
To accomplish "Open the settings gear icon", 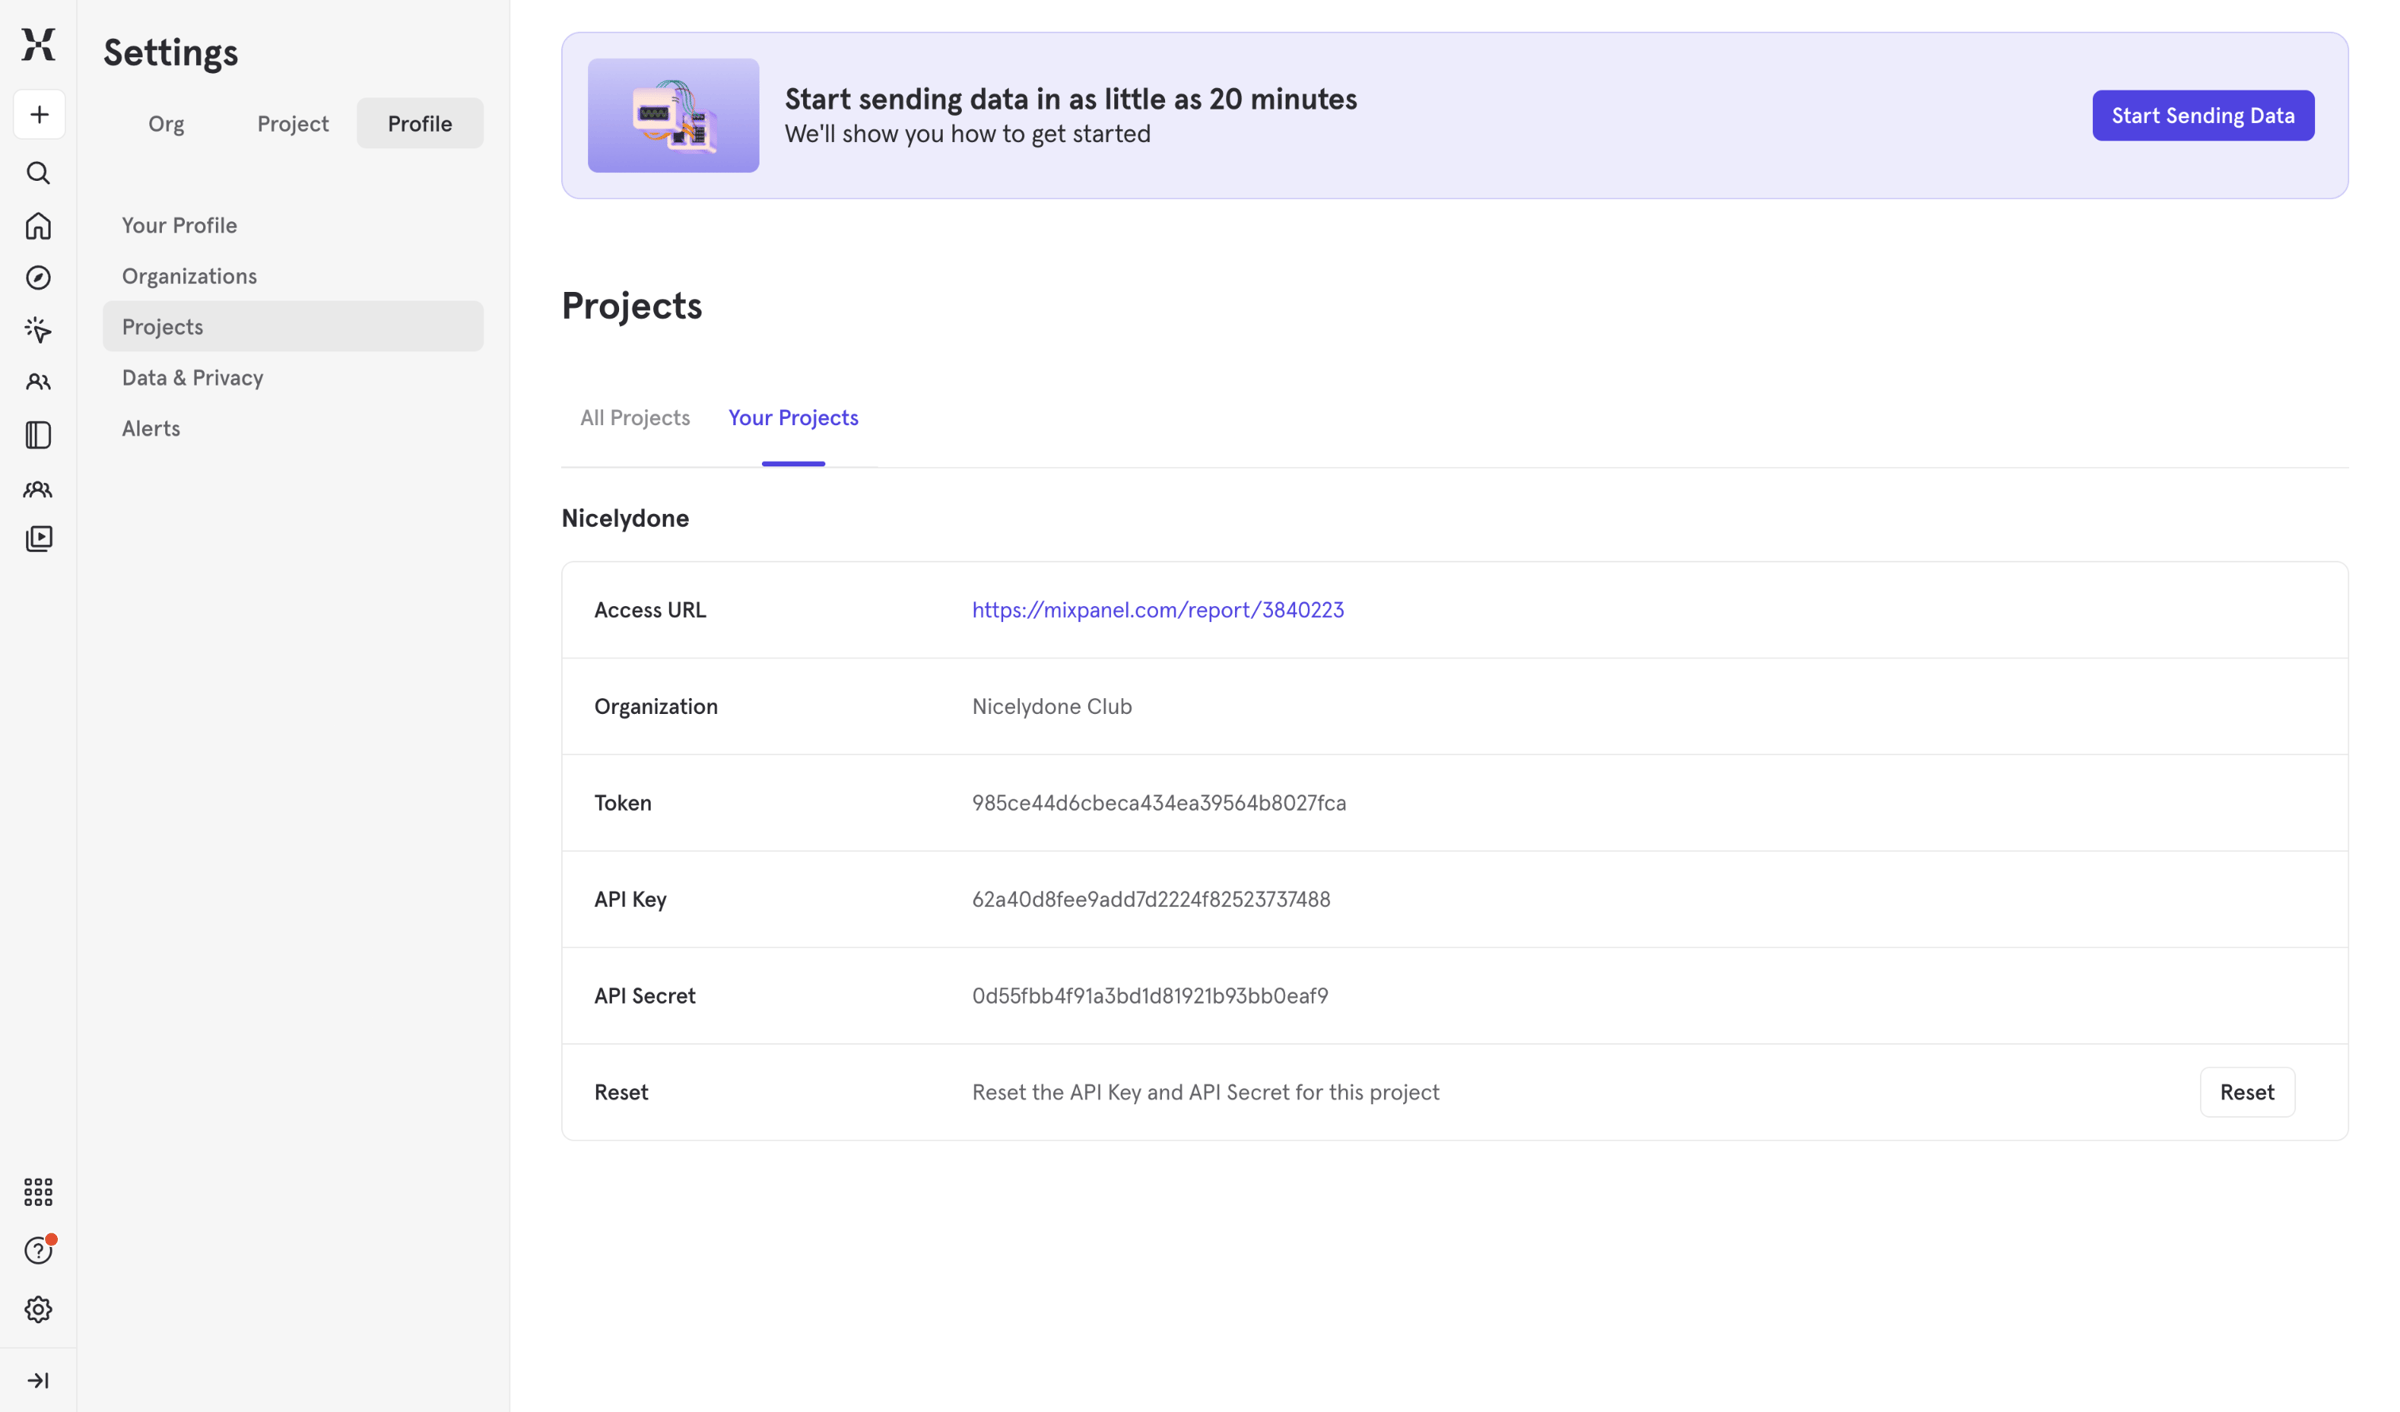I will tap(38, 1309).
